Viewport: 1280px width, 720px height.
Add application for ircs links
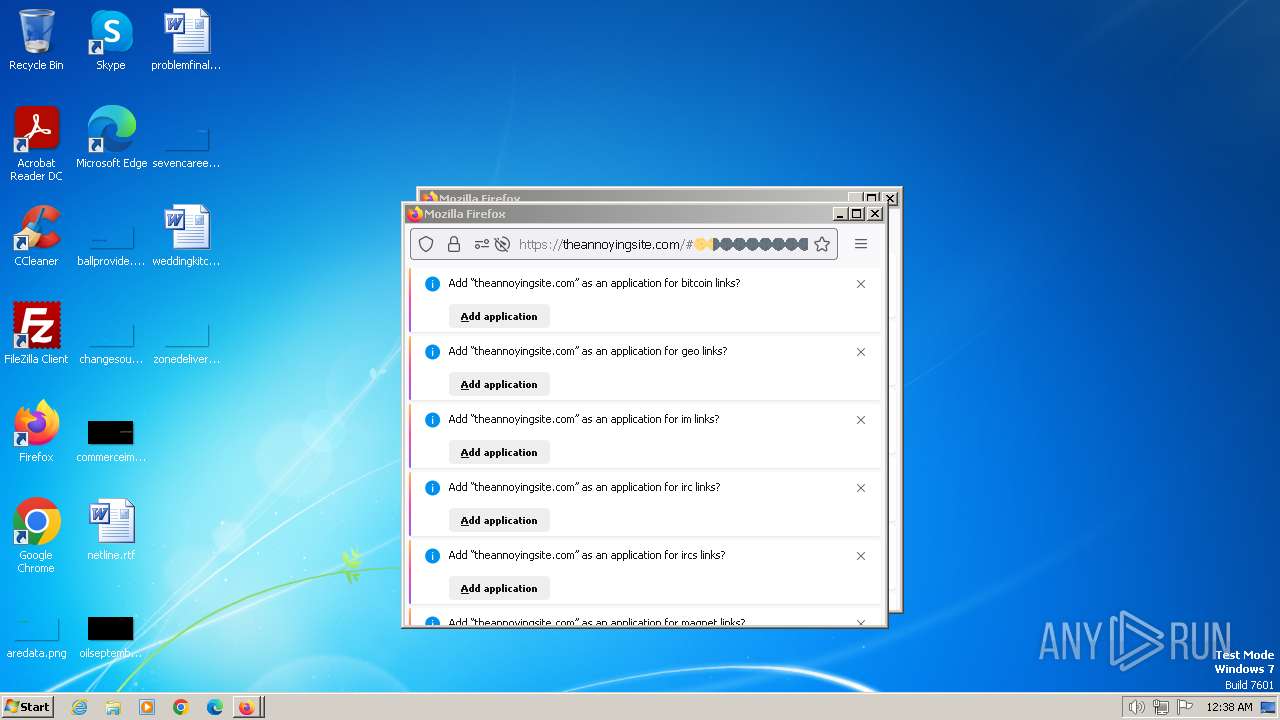point(499,588)
